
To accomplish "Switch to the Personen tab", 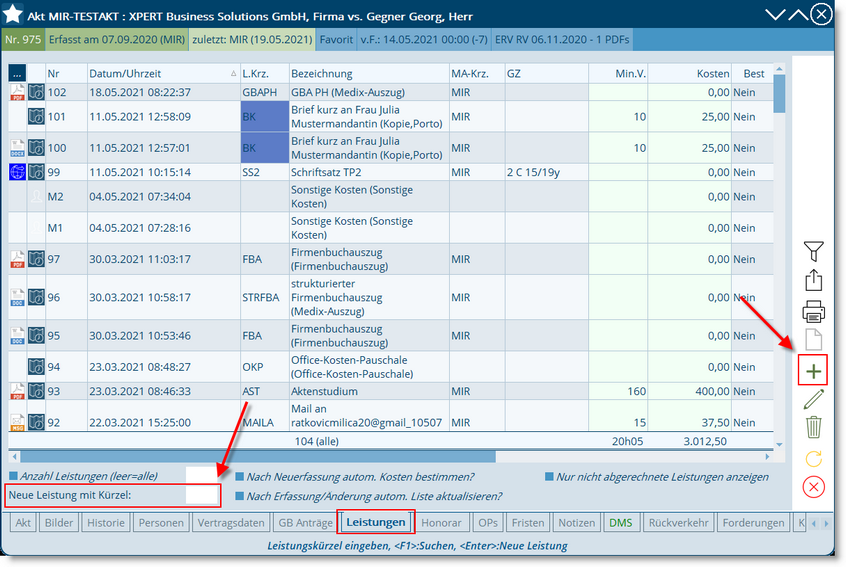I will coord(161,523).
